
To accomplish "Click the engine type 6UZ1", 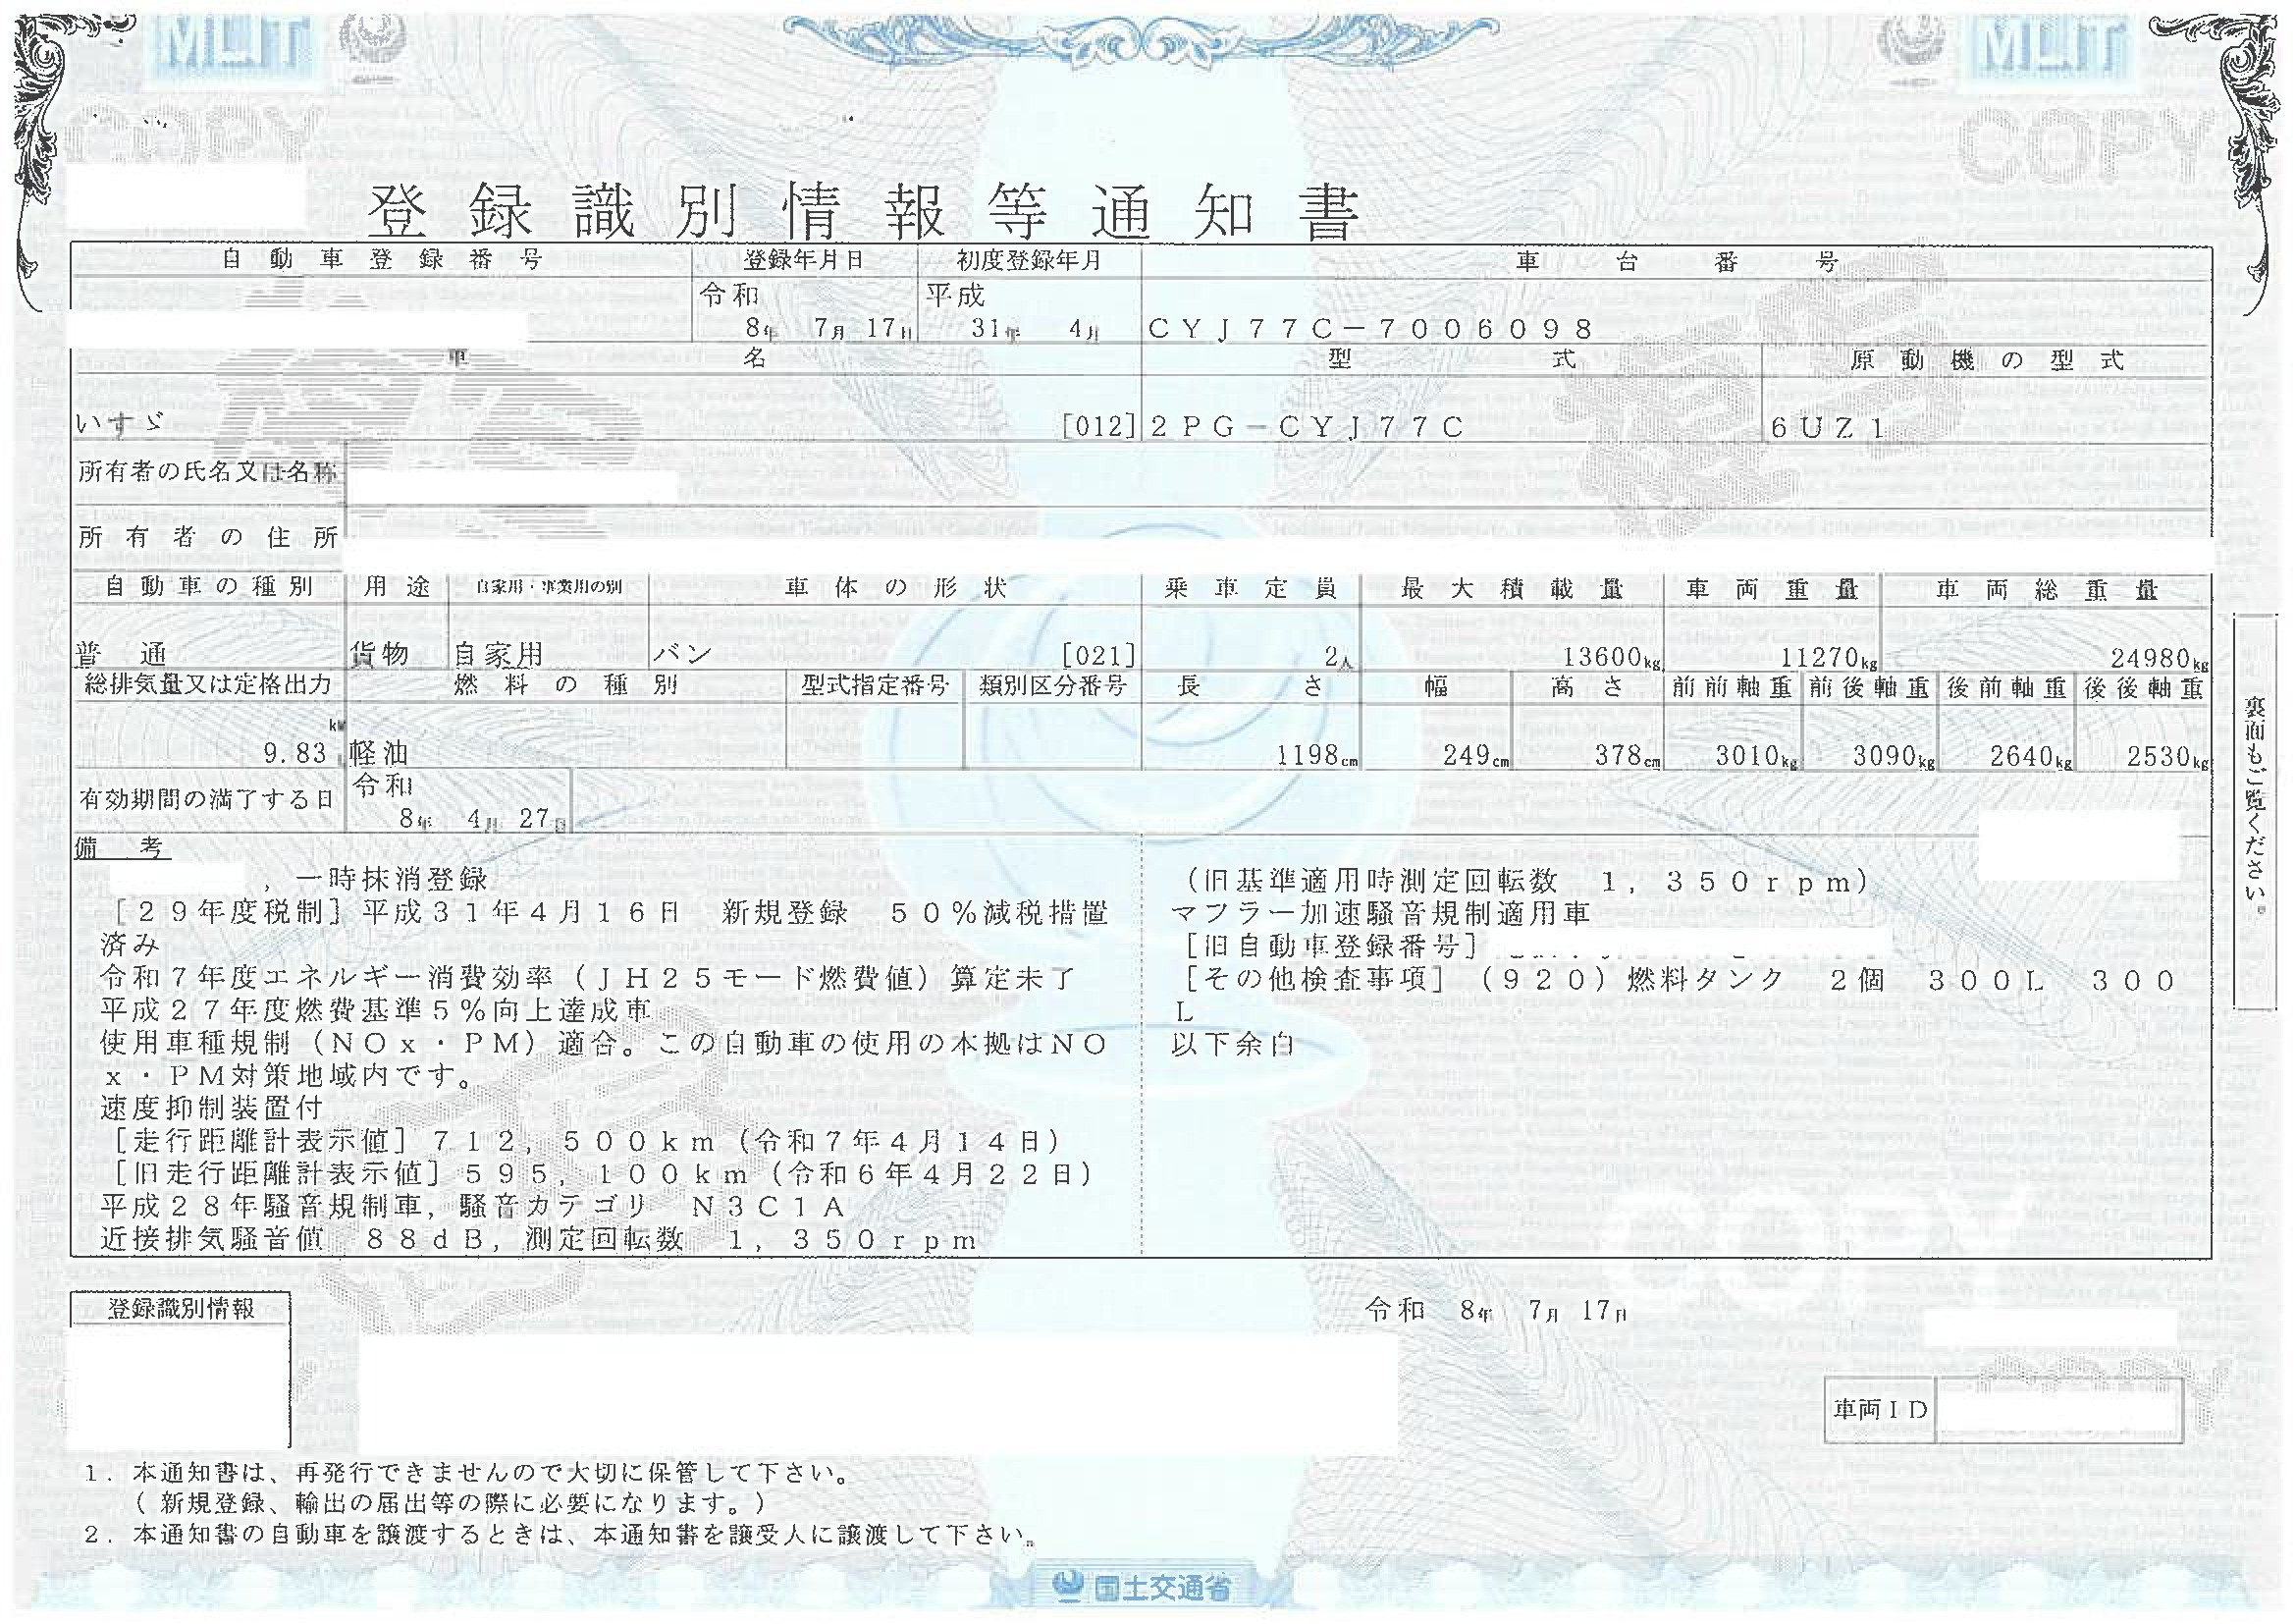I will pyautogui.click(x=1829, y=428).
